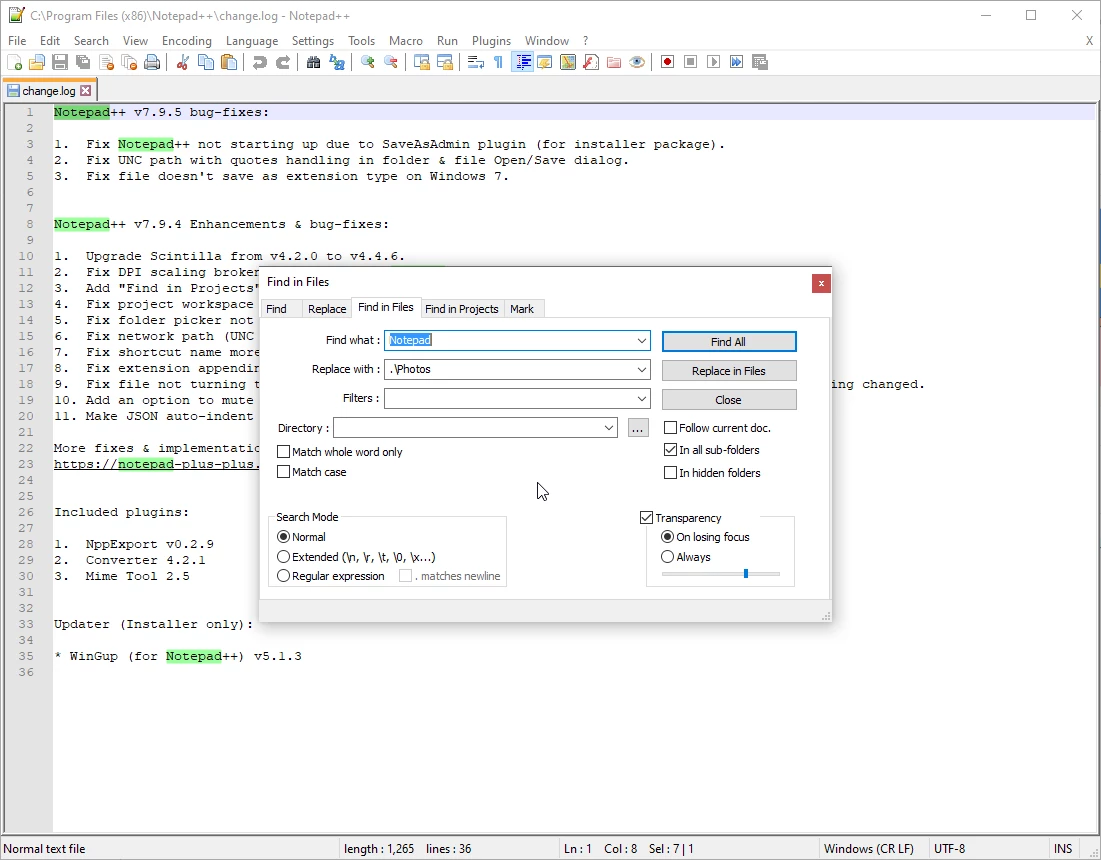This screenshot has height=860, width=1101.
Task: Click the dialog Close button
Action: pyautogui.click(x=729, y=399)
